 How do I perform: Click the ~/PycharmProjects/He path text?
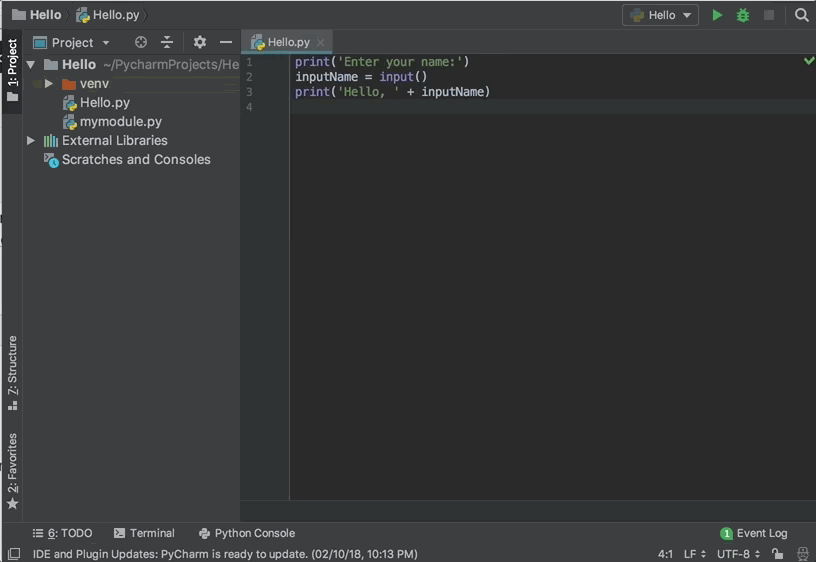coord(171,65)
